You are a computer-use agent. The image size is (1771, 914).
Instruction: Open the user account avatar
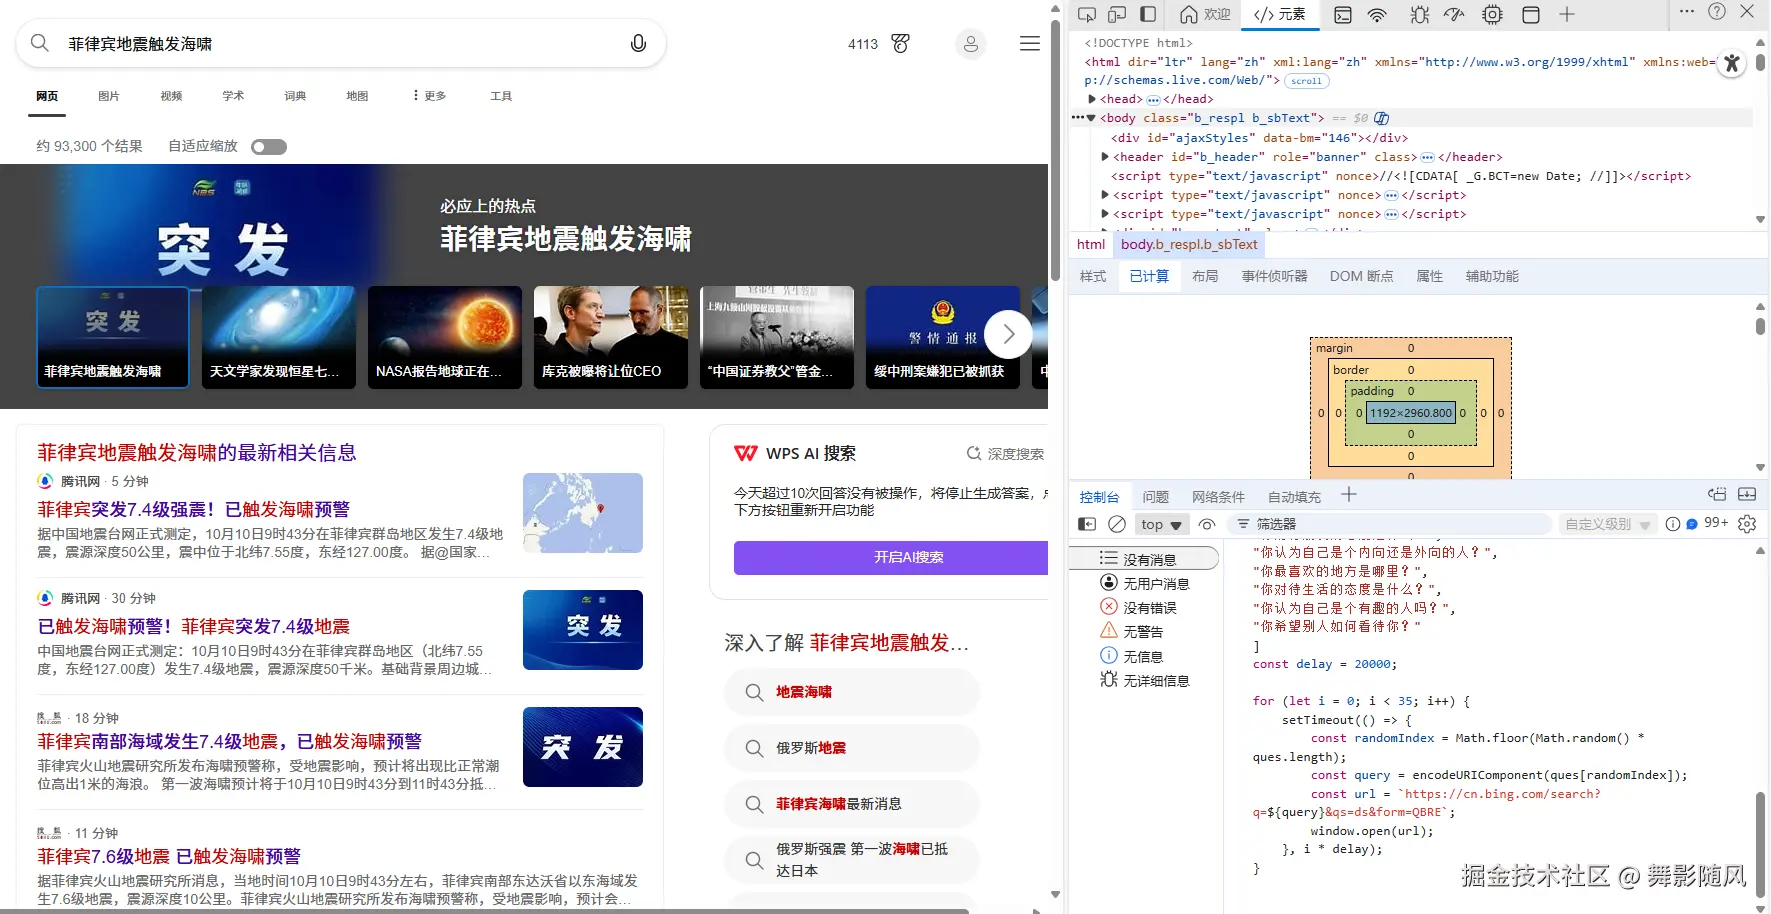970,44
